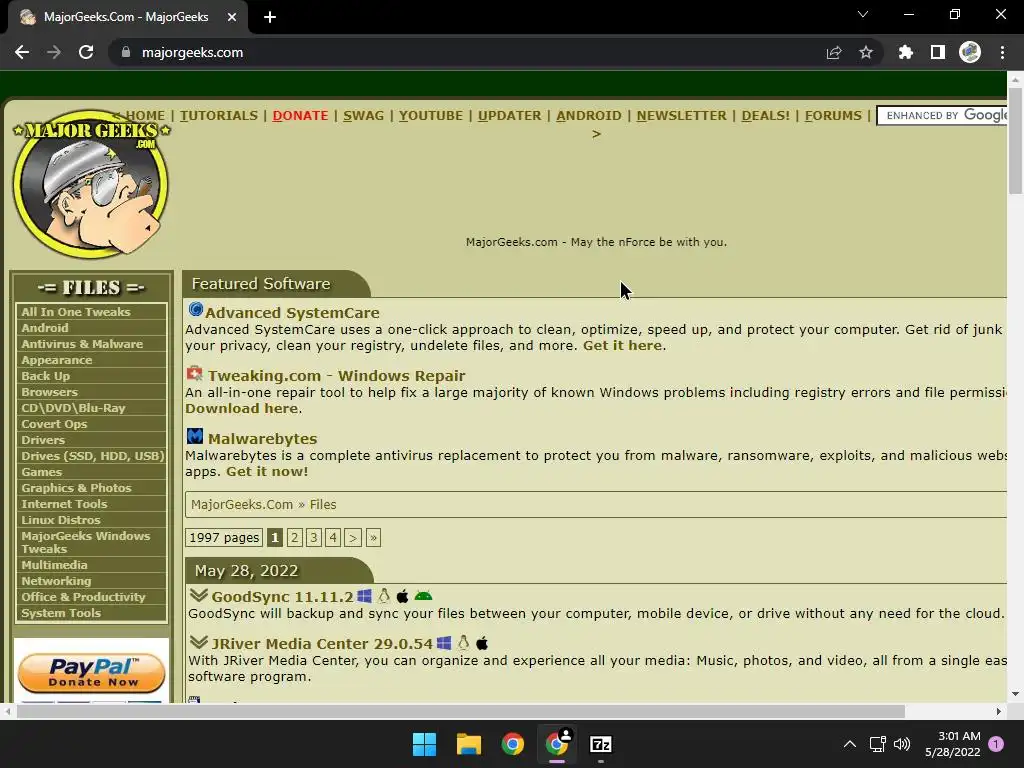1024x768 pixels.
Task: Open the FORUMS nav menu item
Action: (833, 116)
